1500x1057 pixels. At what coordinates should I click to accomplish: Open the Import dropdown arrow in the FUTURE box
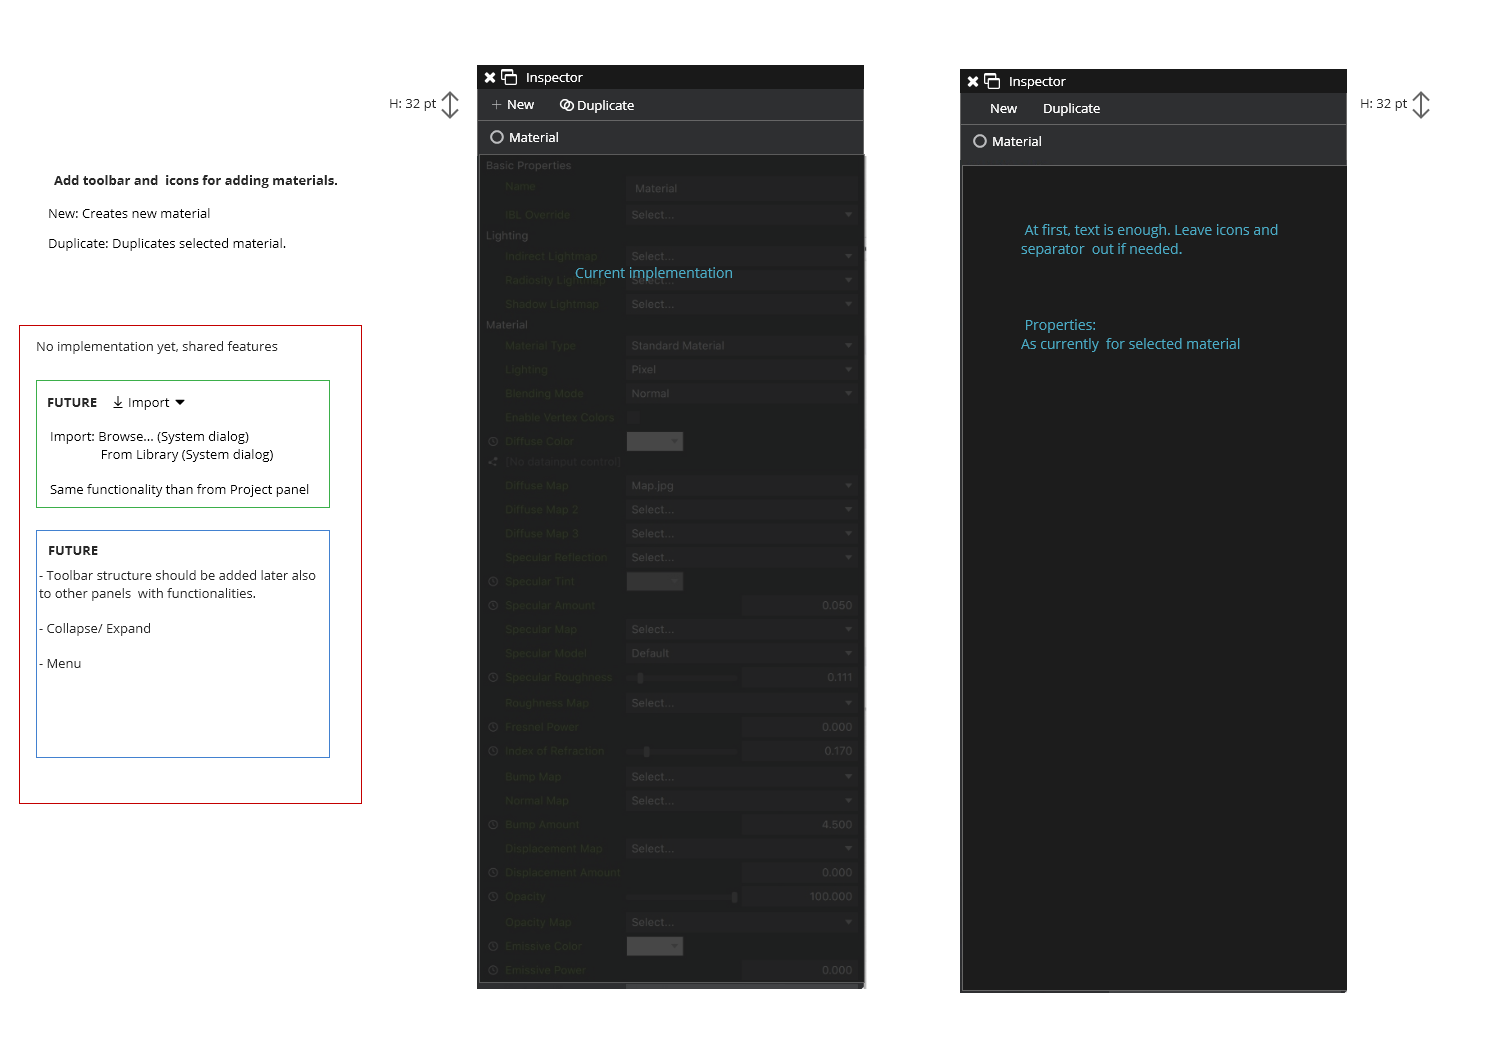click(x=180, y=402)
